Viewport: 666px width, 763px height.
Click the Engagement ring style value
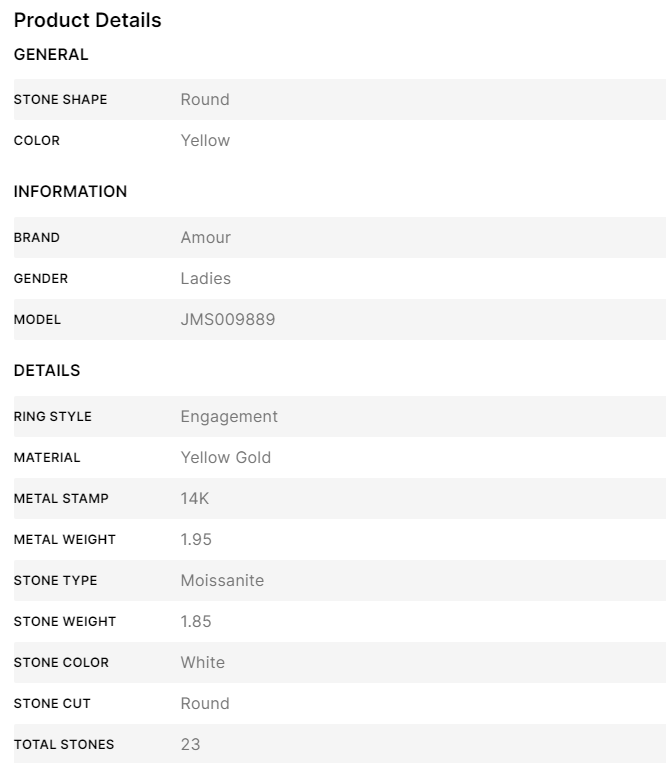229,417
